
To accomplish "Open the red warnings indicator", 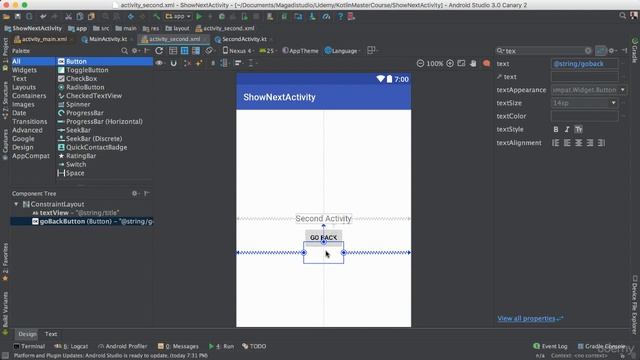I will click(x=486, y=63).
